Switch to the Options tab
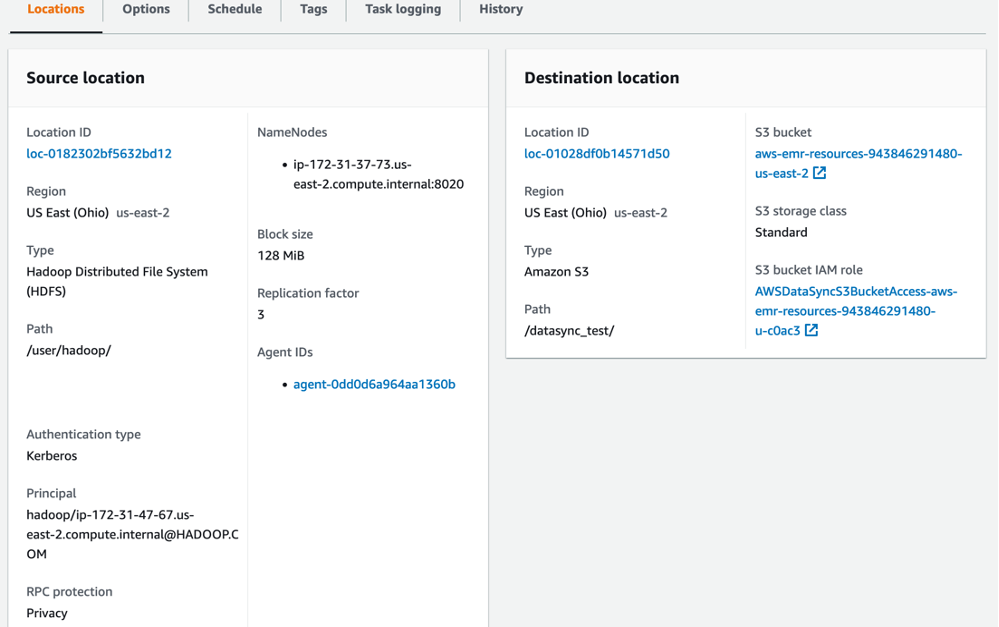999x627 pixels. 145,10
